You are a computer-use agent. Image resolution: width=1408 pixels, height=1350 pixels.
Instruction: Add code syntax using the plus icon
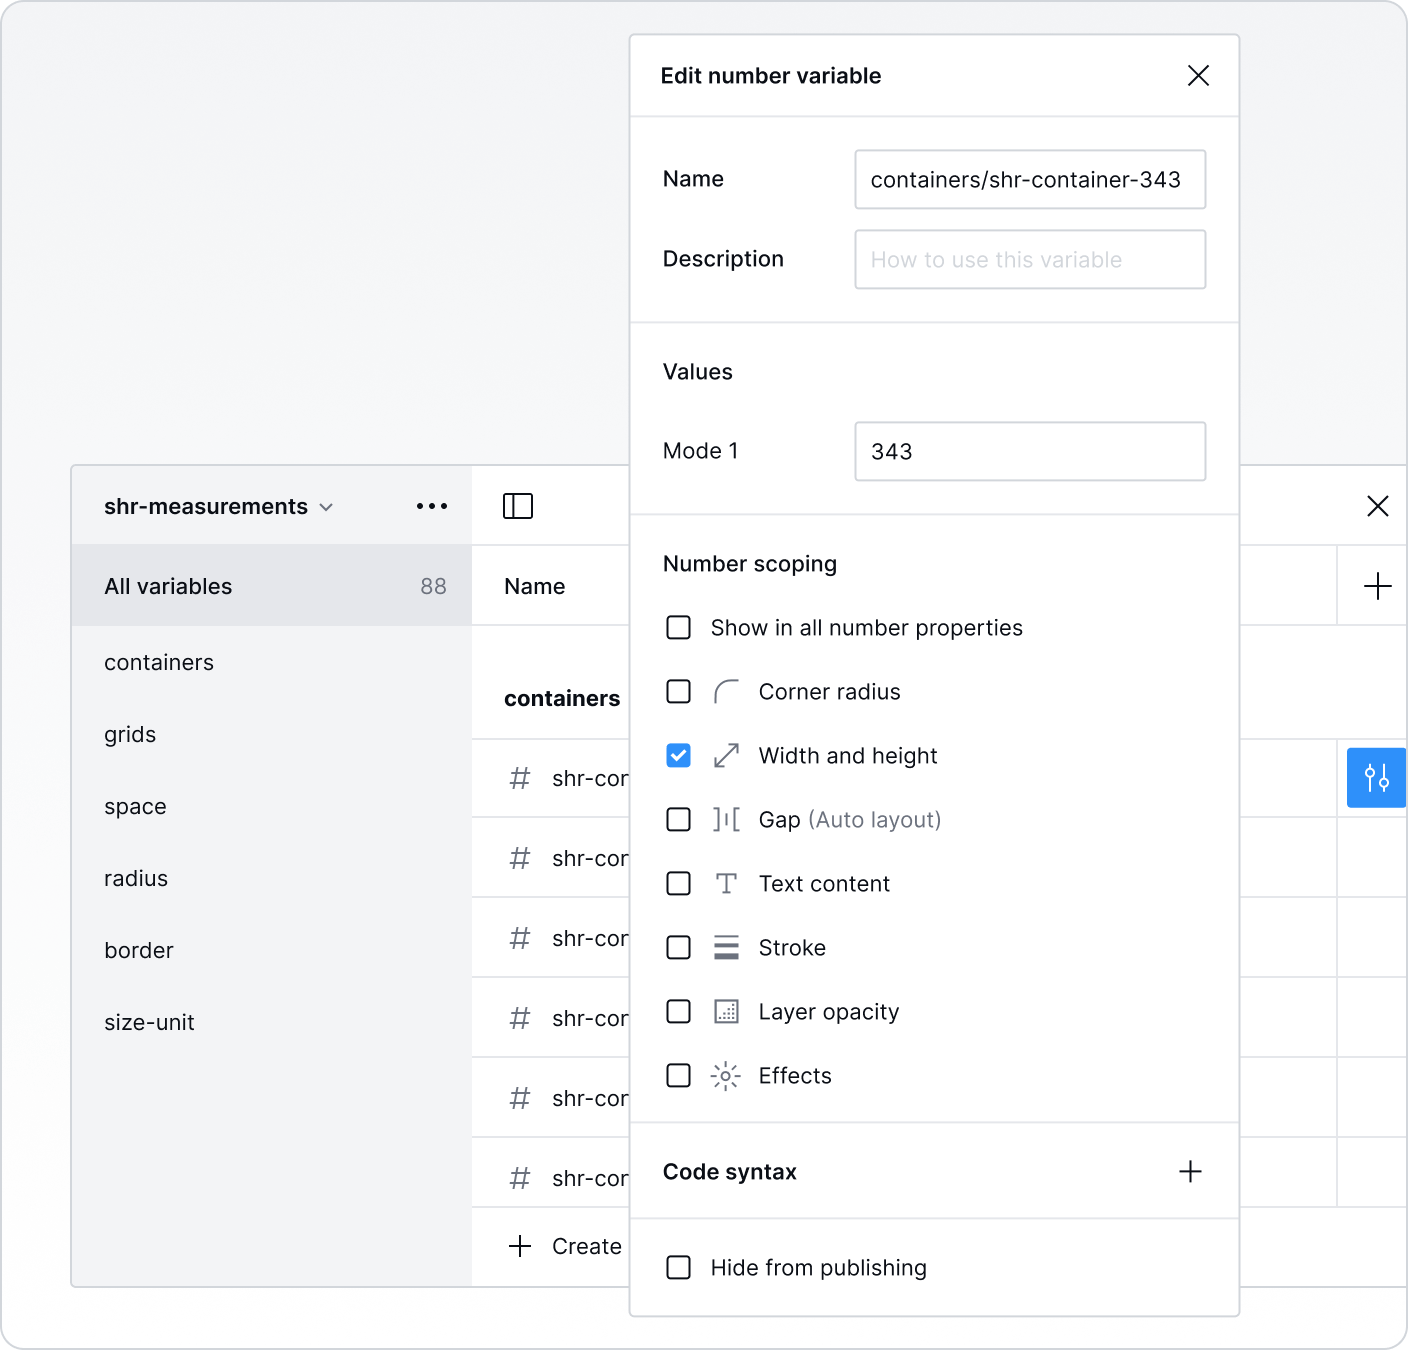coord(1190,1171)
